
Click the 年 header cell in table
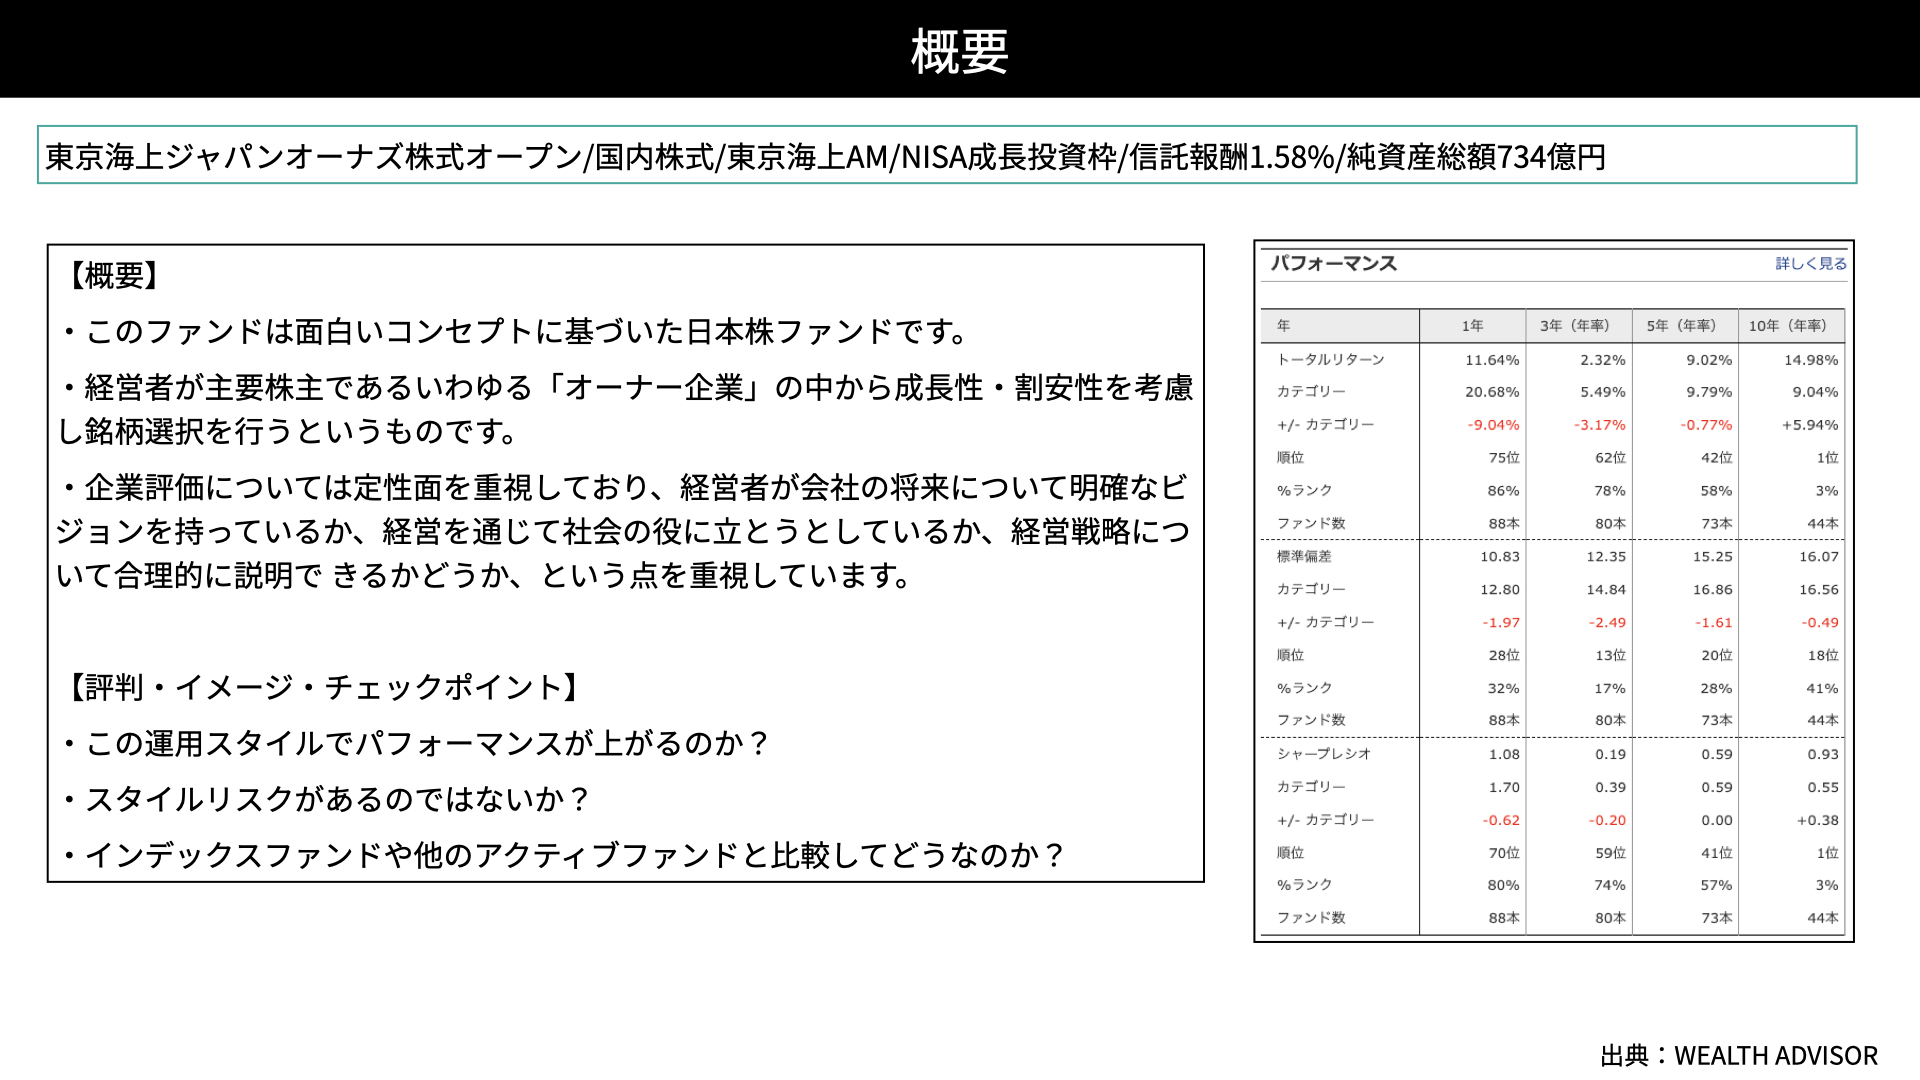(x=1339, y=326)
